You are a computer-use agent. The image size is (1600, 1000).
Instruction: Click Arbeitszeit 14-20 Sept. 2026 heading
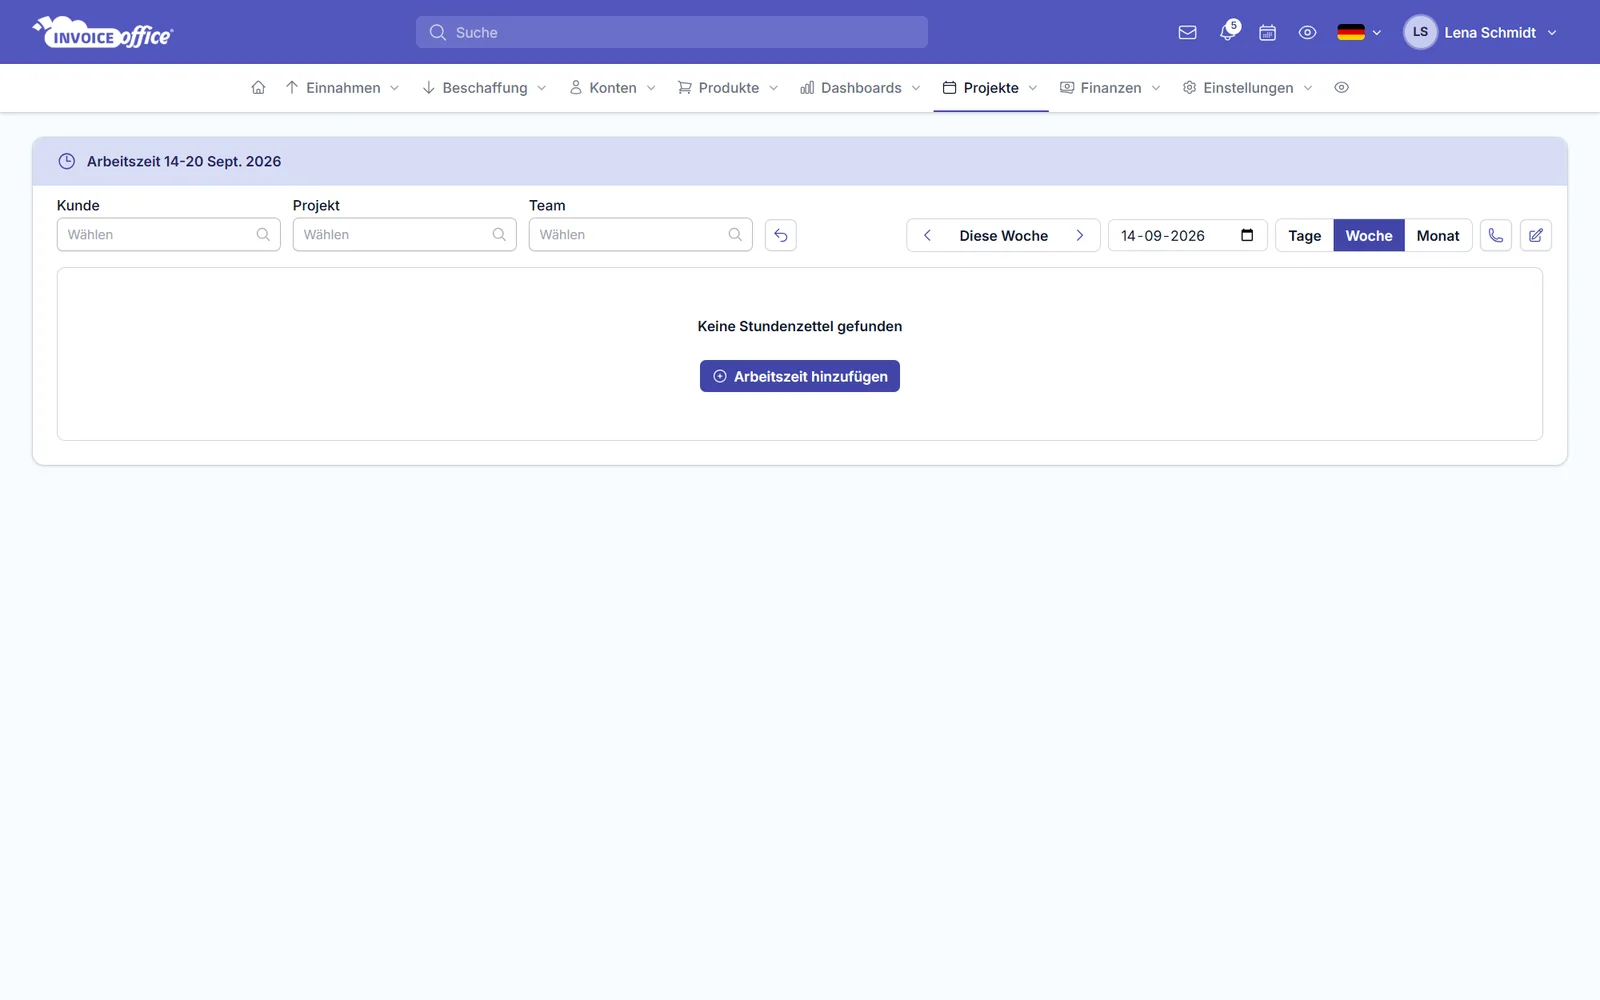(184, 161)
